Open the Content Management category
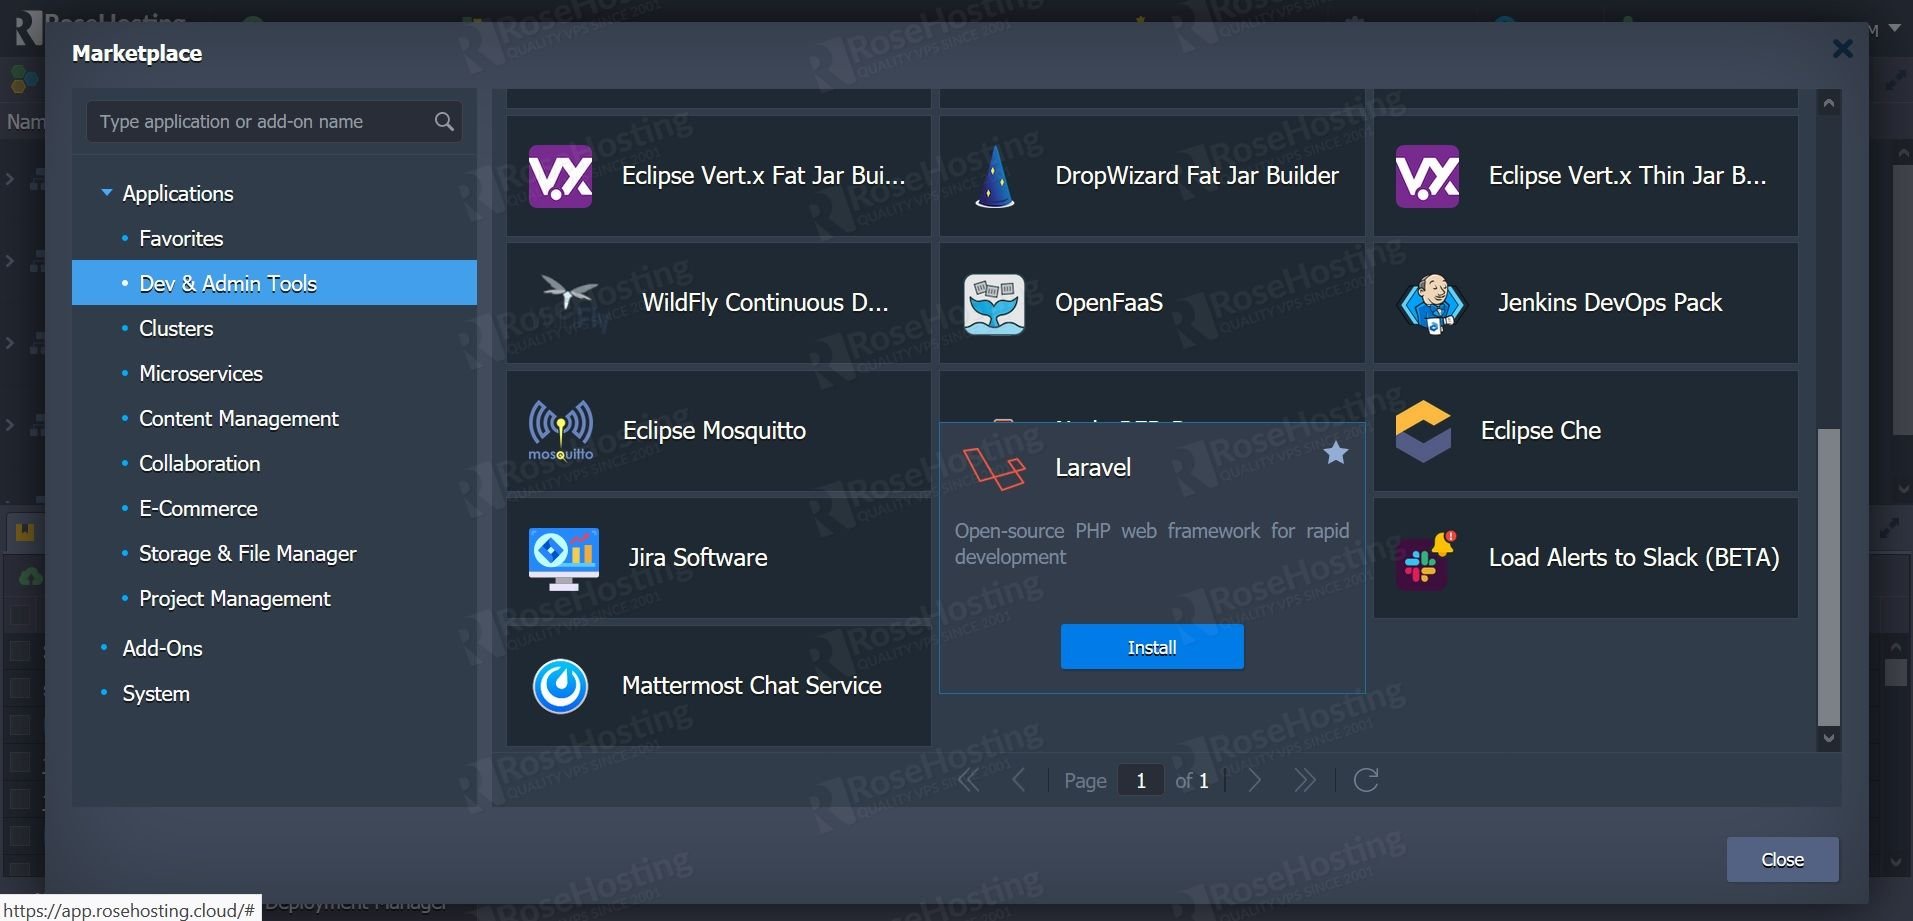Image resolution: width=1913 pixels, height=921 pixels. 239,418
